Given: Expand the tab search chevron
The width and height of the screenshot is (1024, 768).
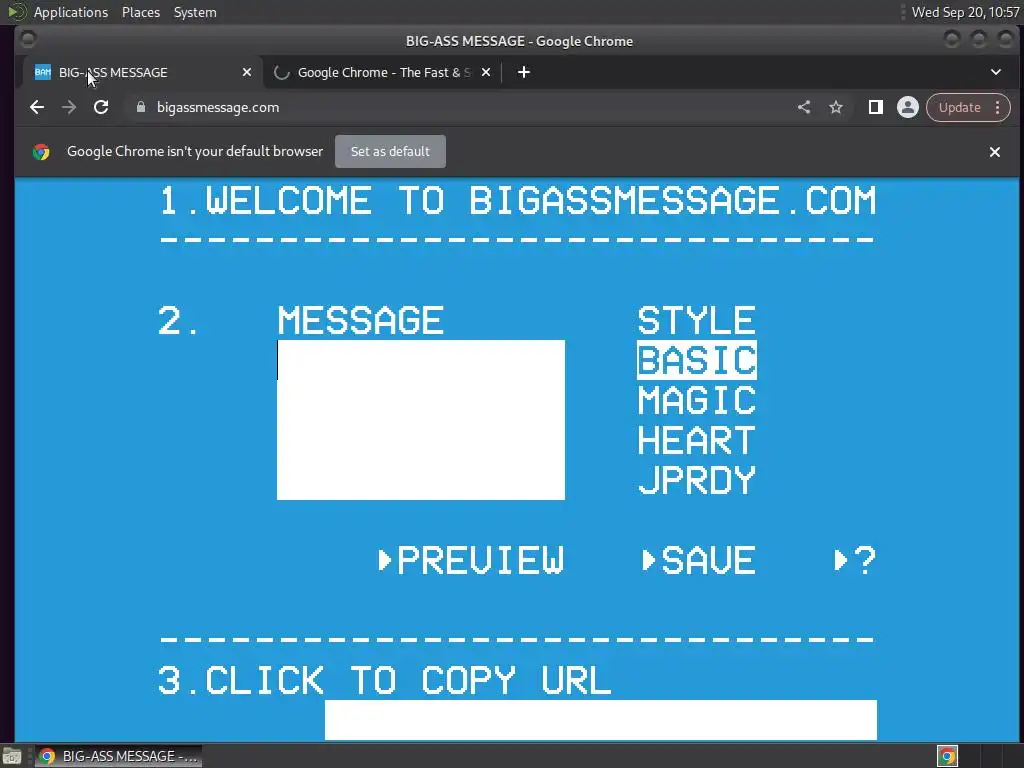Looking at the screenshot, I should [x=996, y=72].
